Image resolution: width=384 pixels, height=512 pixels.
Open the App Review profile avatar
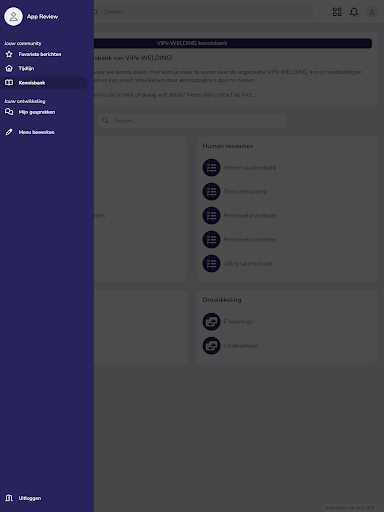click(13, 16)
